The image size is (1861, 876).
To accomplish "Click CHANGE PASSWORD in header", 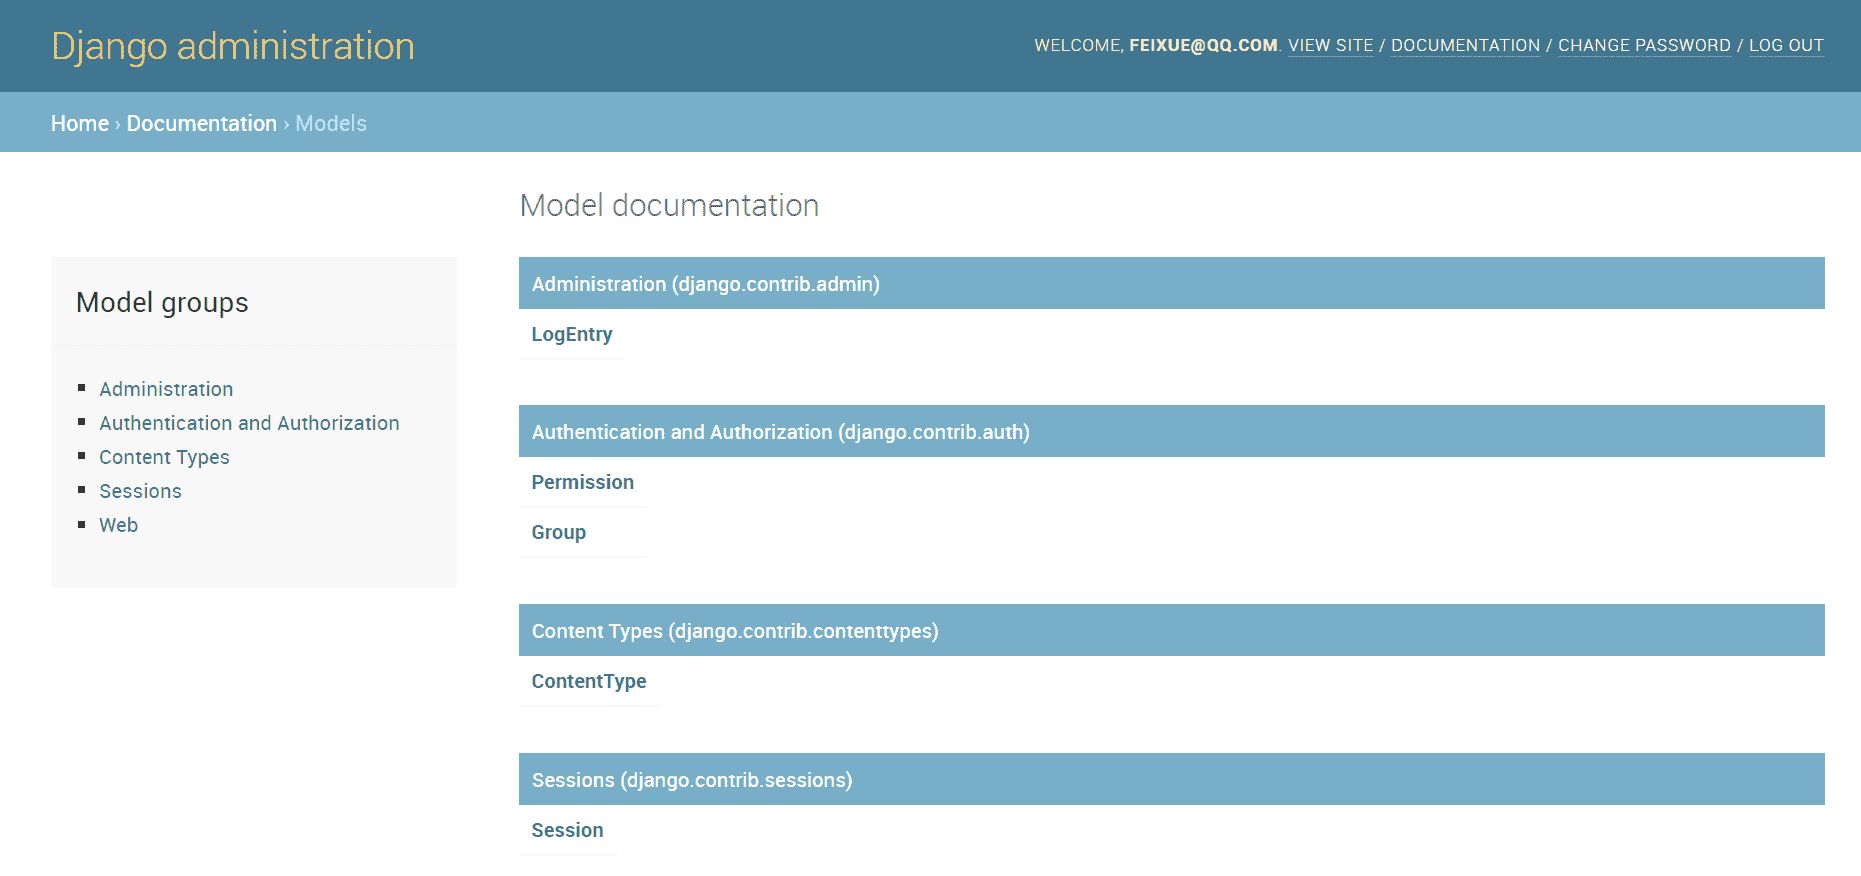I will (1644, 46).
